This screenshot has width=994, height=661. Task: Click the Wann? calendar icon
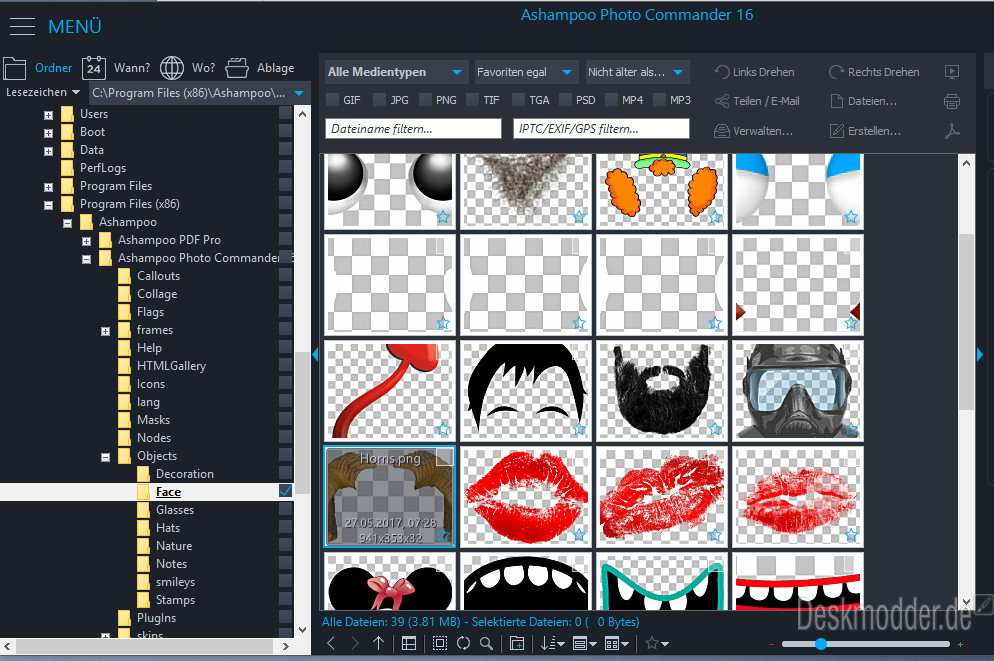coord(94,68)
